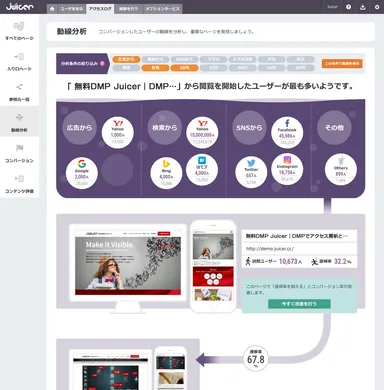Open the settings gear icon

pos(377,7)
